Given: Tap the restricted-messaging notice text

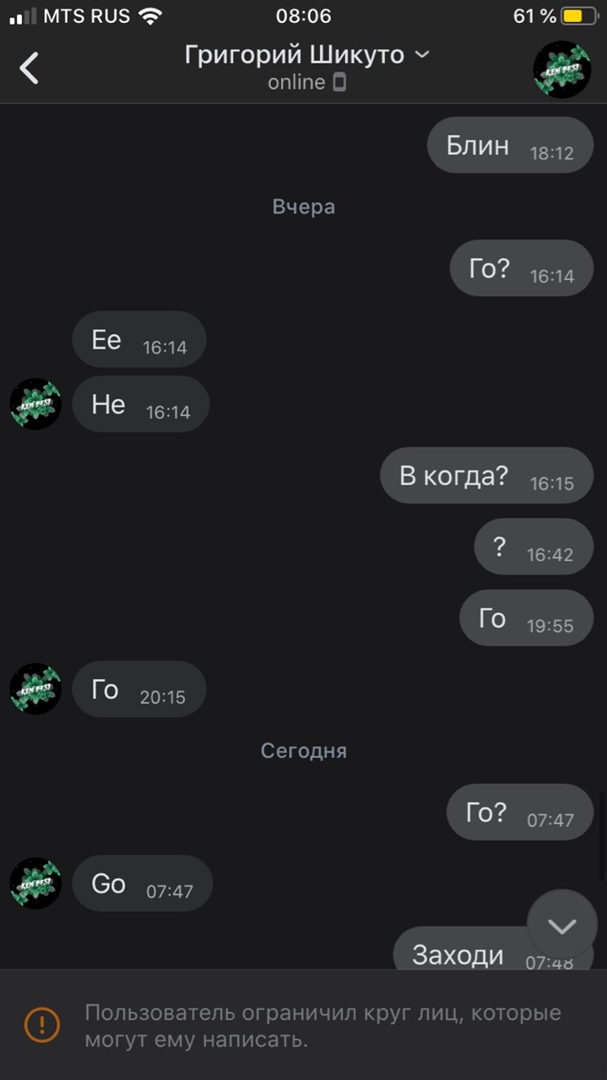Looking at the screenshot, I should click(322, 1026).
